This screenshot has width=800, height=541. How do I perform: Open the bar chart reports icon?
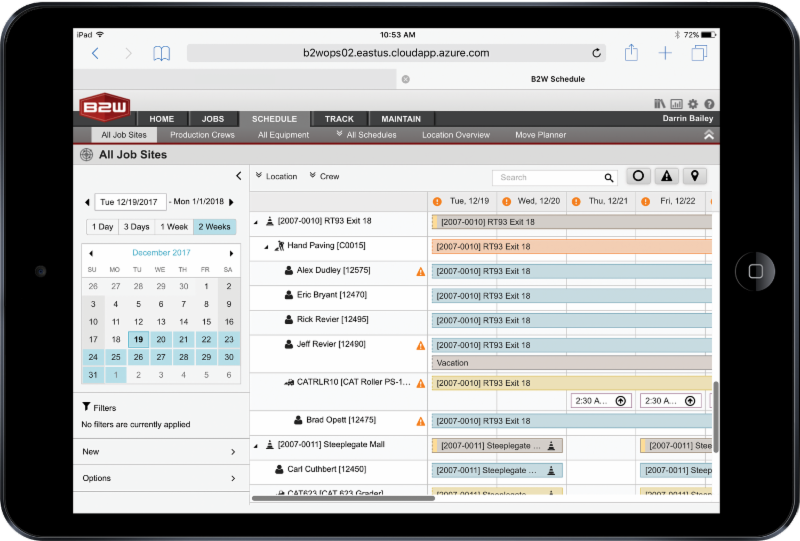(676, 104)
